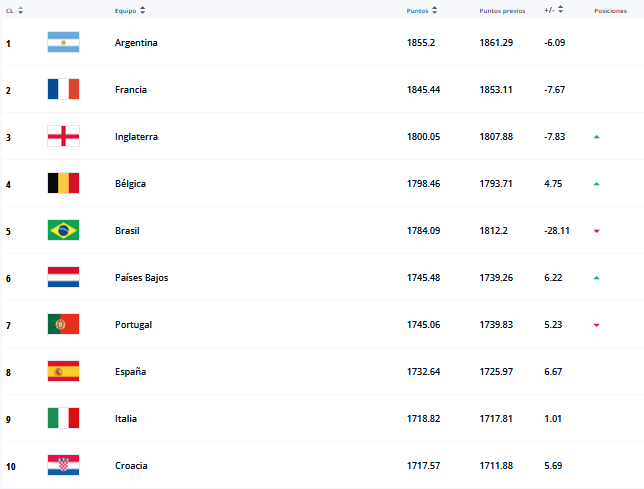Click Inglaterra's green up position arrow
Viewport: 644px width, 489px height.
click(596, 136)
